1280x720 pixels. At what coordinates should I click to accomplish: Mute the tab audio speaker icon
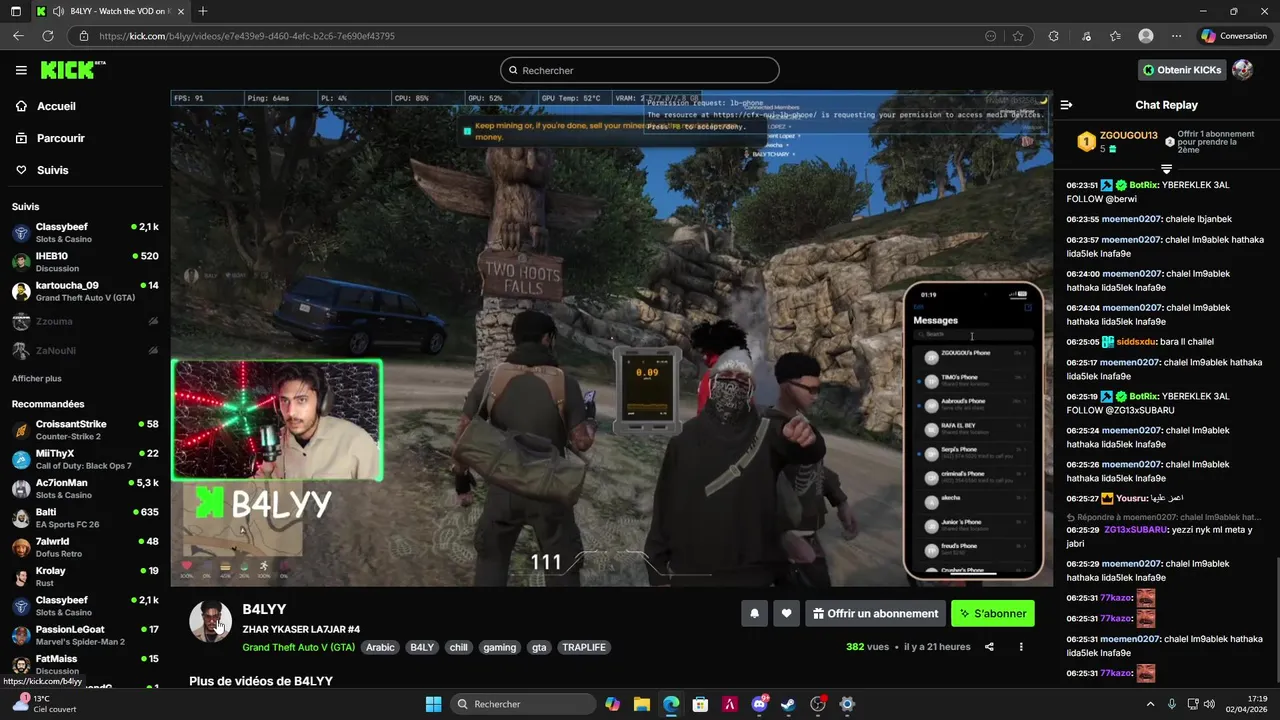[58, 11]
